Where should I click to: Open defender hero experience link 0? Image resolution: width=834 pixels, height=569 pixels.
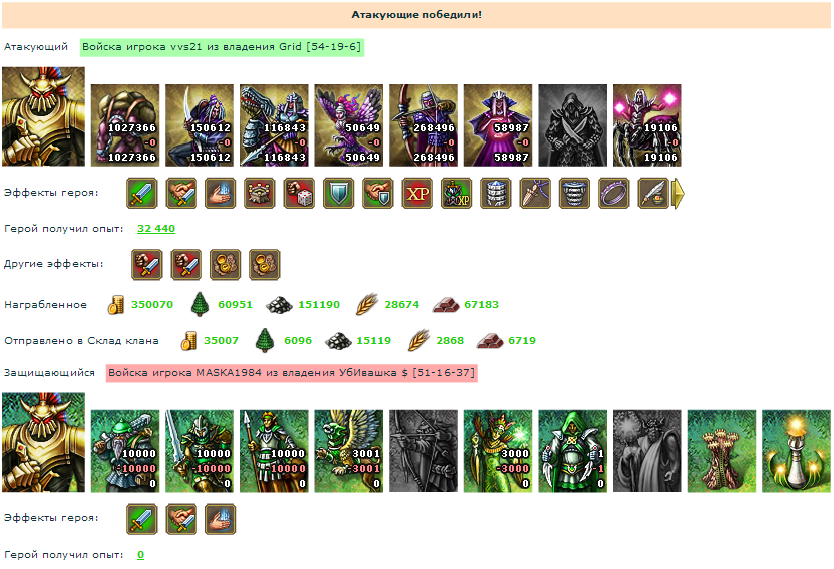tap(140, 555)
